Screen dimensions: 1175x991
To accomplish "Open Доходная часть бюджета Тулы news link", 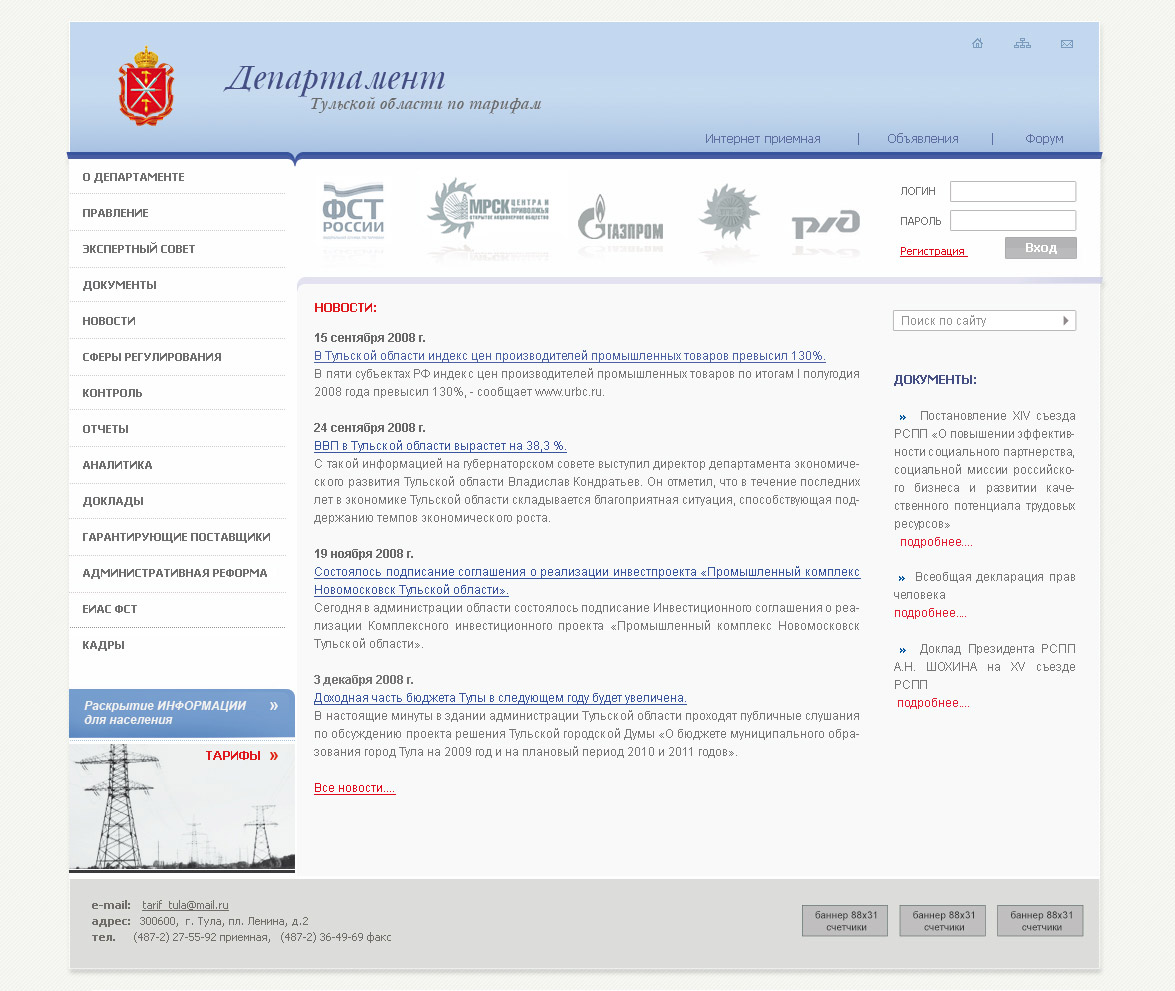I will coord(500,698).
